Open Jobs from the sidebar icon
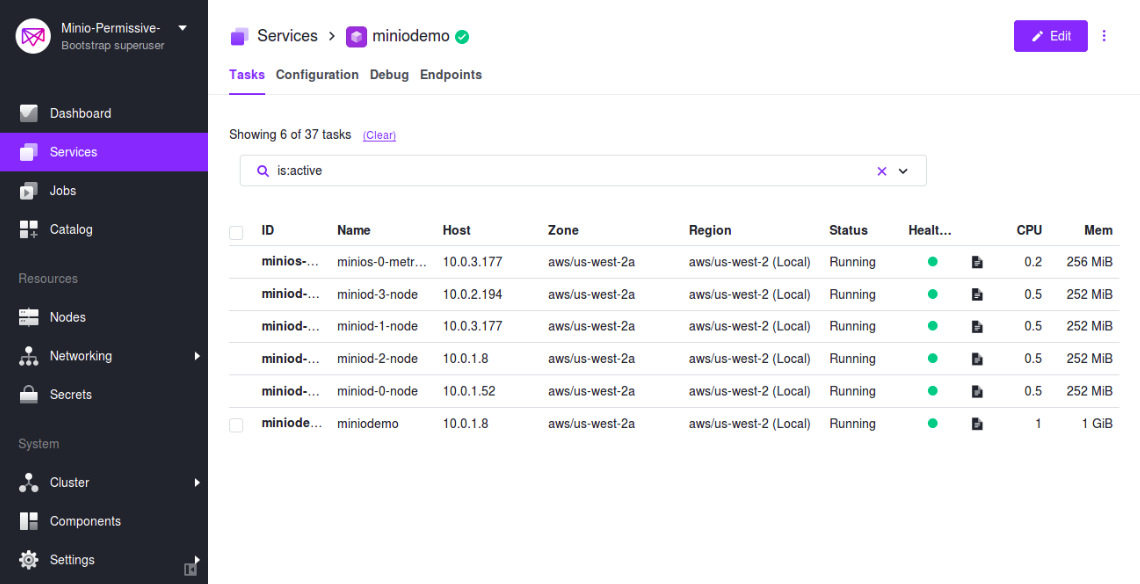The image size is (1140, 584). 28,191
